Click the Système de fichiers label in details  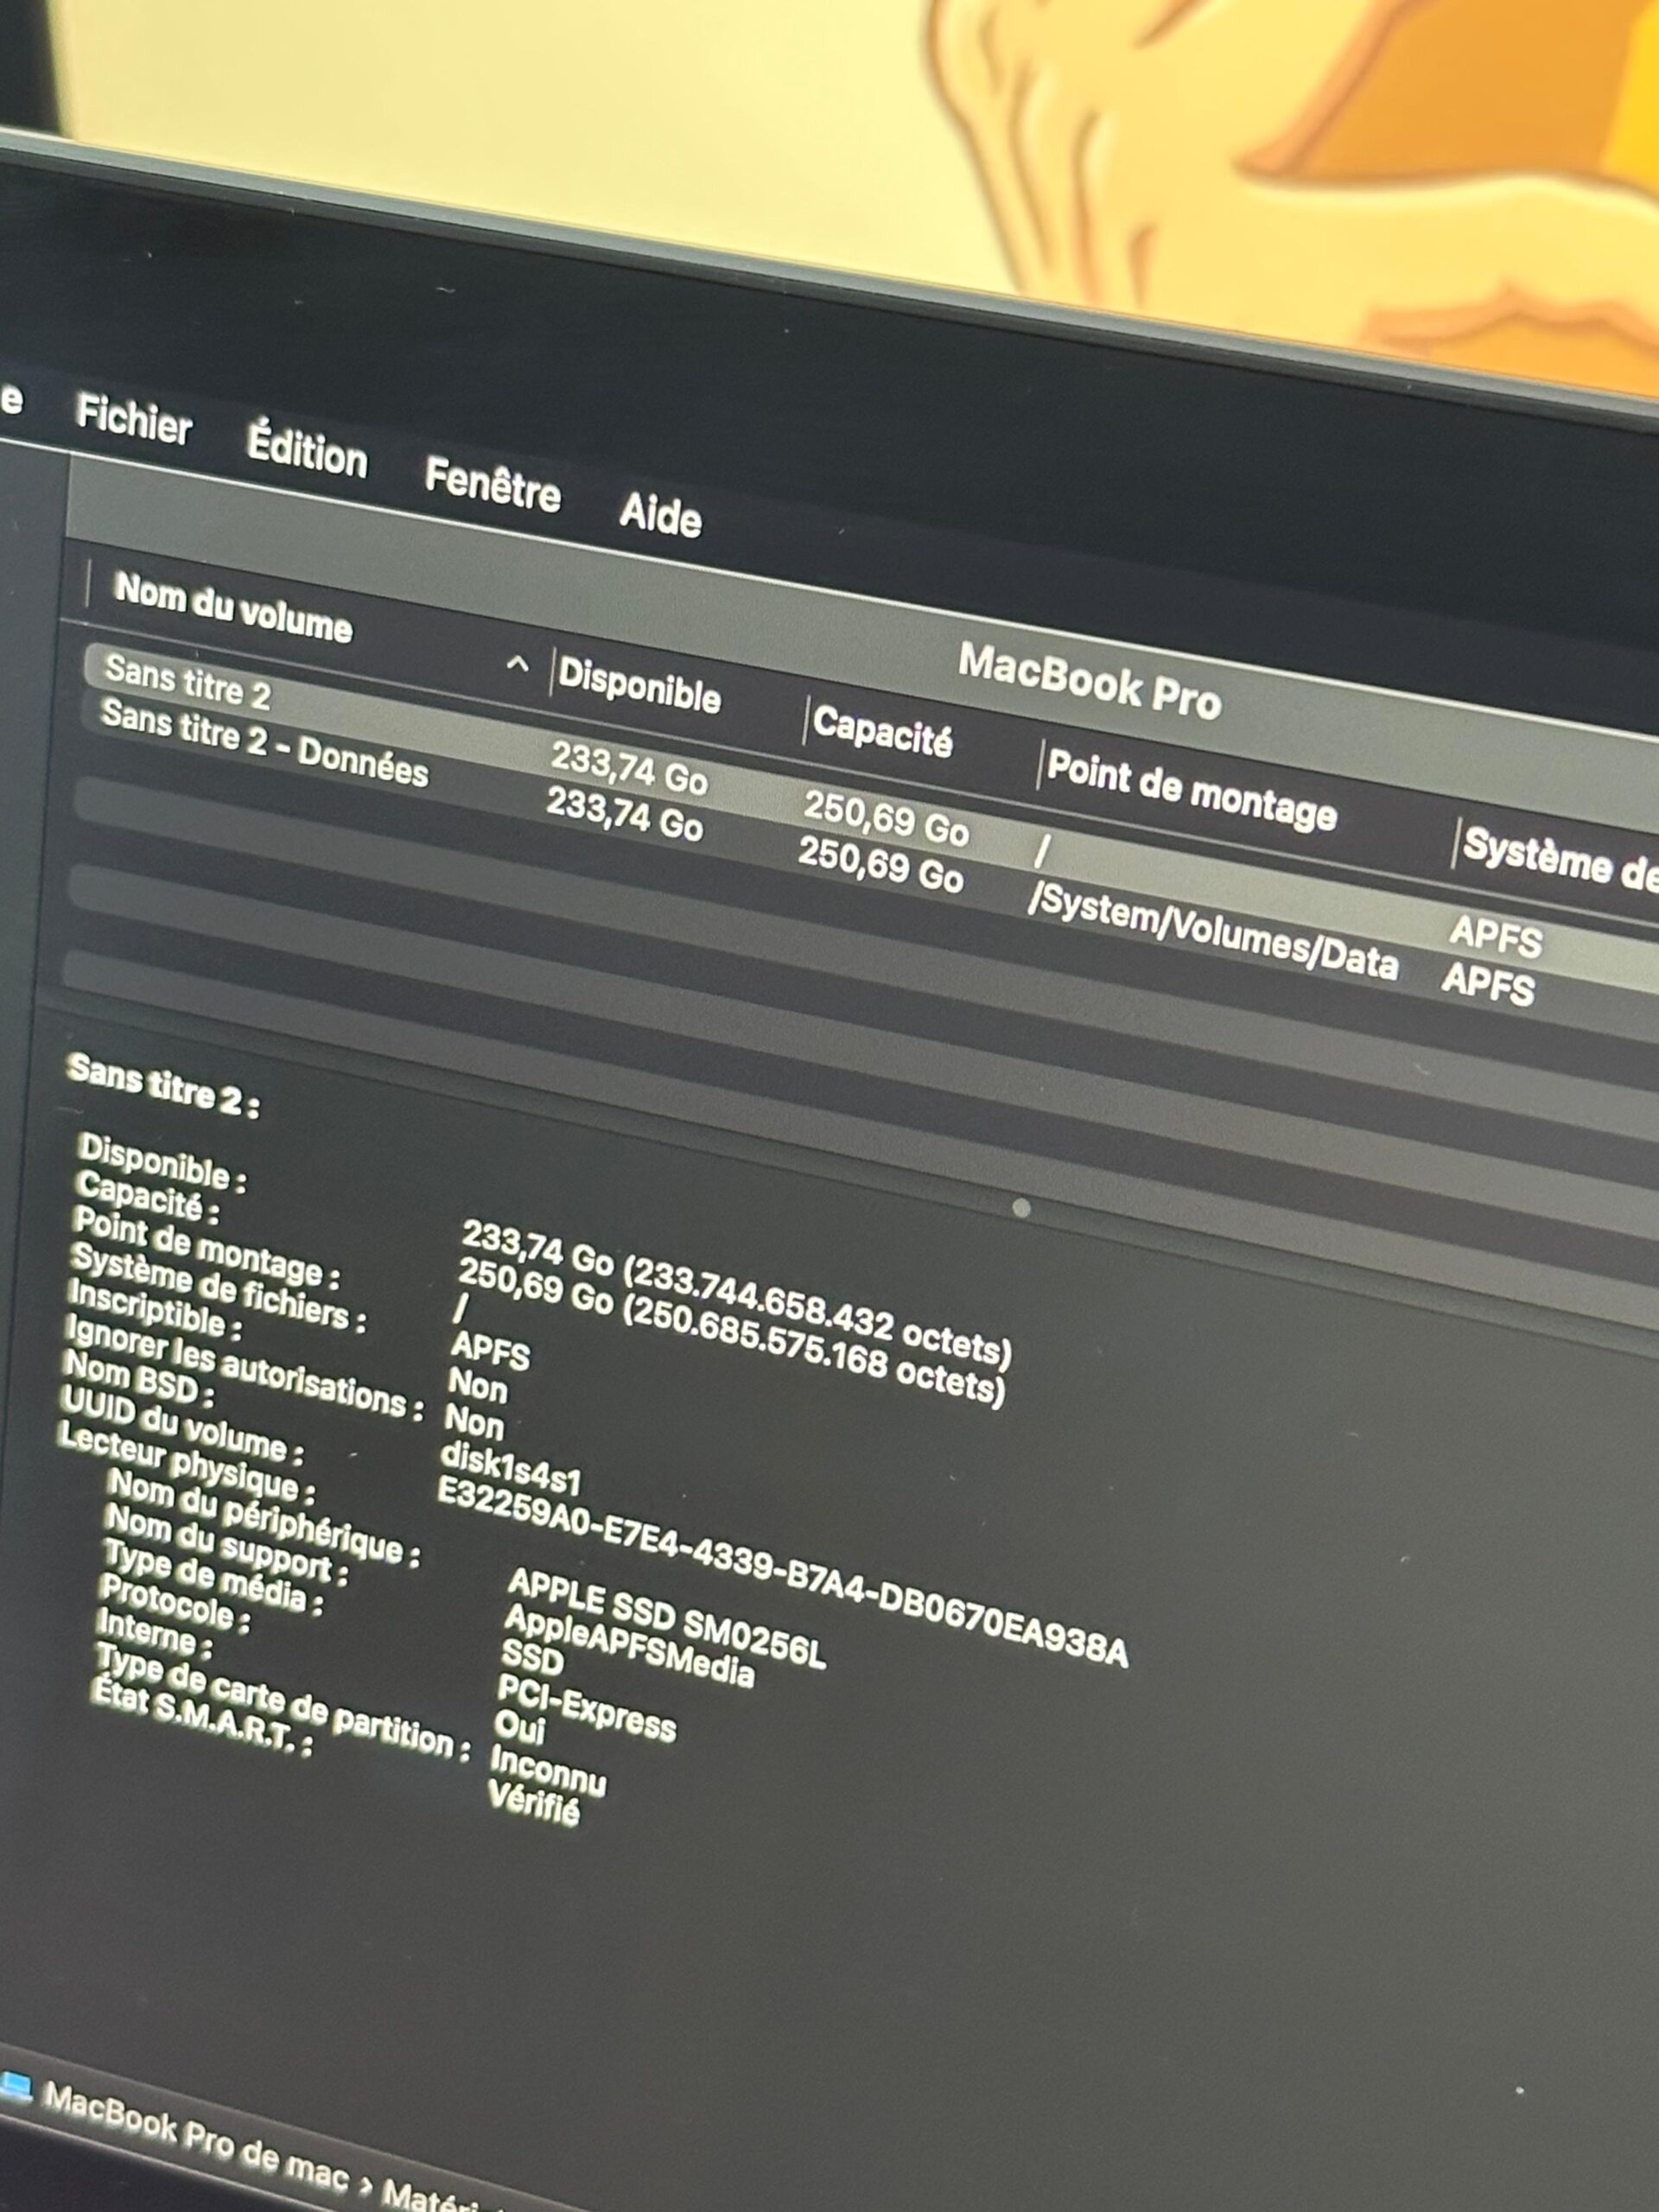(218, 1290)
